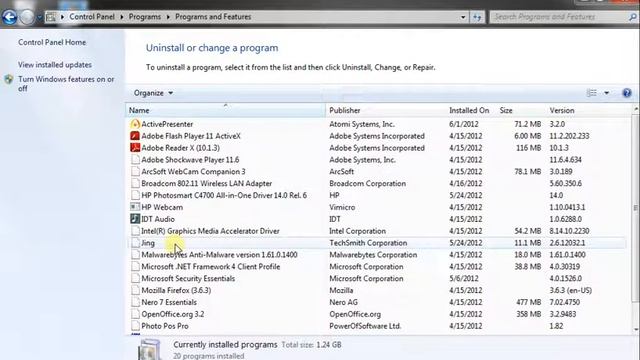Click the Back navigation arrow
The width and height of the screenshot is (640, 360).
pos(9,17)
